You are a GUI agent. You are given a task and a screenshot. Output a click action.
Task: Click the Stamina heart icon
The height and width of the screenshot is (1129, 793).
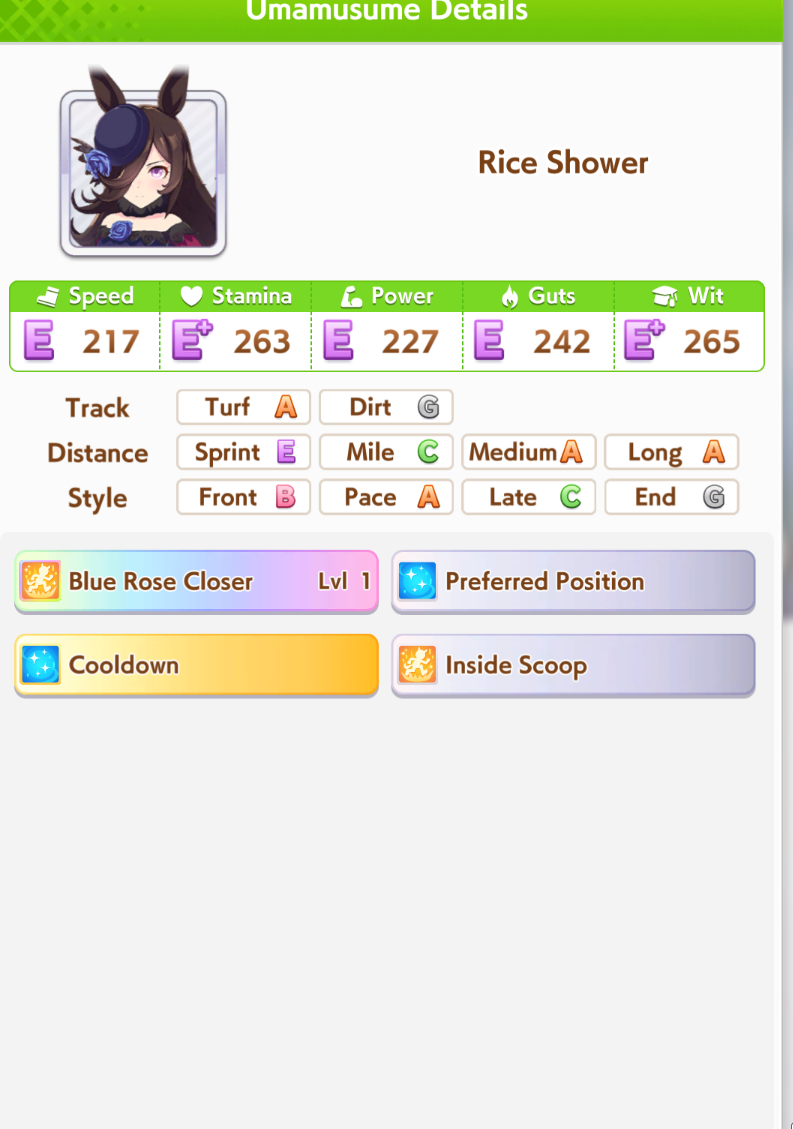[x=191, y=296]
